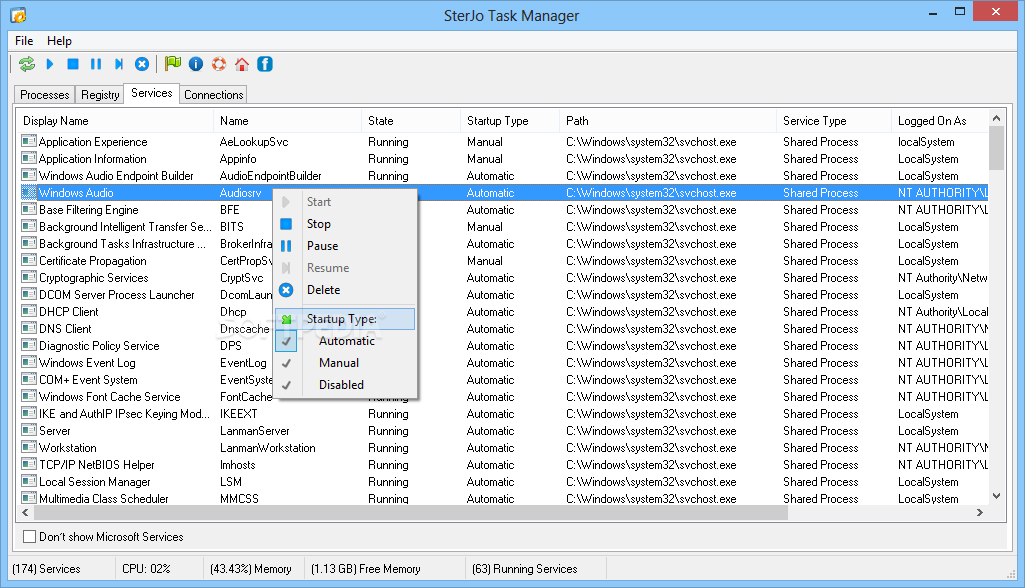Open the blue info toolbar icon
Image resolution: width=1025 pixels, height=588 pixels.
pos(195,64)
